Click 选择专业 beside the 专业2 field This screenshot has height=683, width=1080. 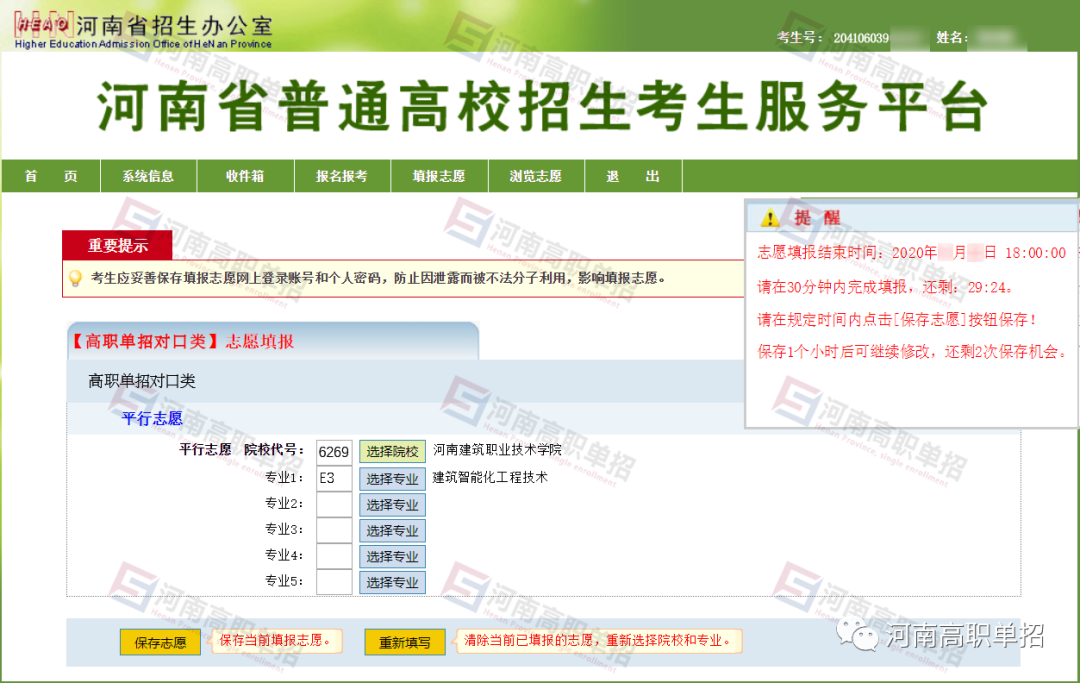(393, 503)
